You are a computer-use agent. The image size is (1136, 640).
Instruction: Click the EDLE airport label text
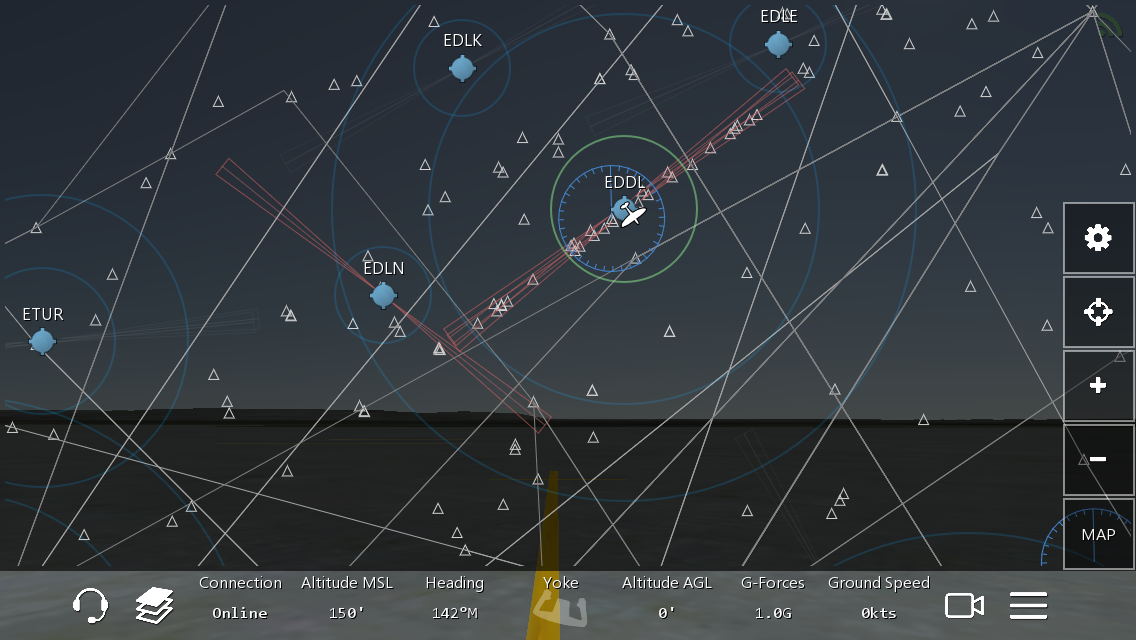click(779, 17)
